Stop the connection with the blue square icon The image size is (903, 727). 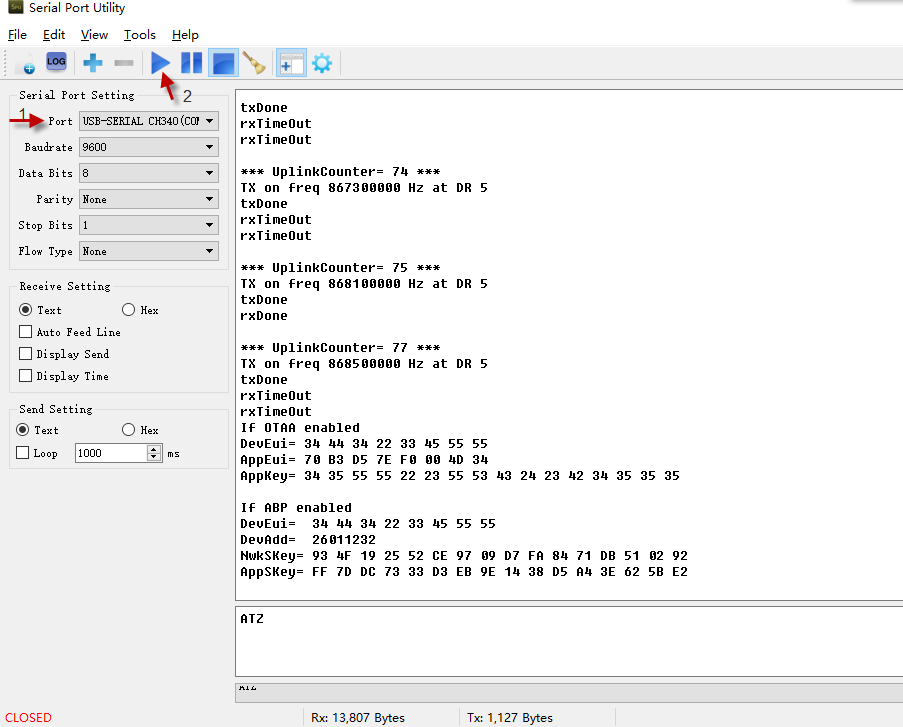pos(223,63)
